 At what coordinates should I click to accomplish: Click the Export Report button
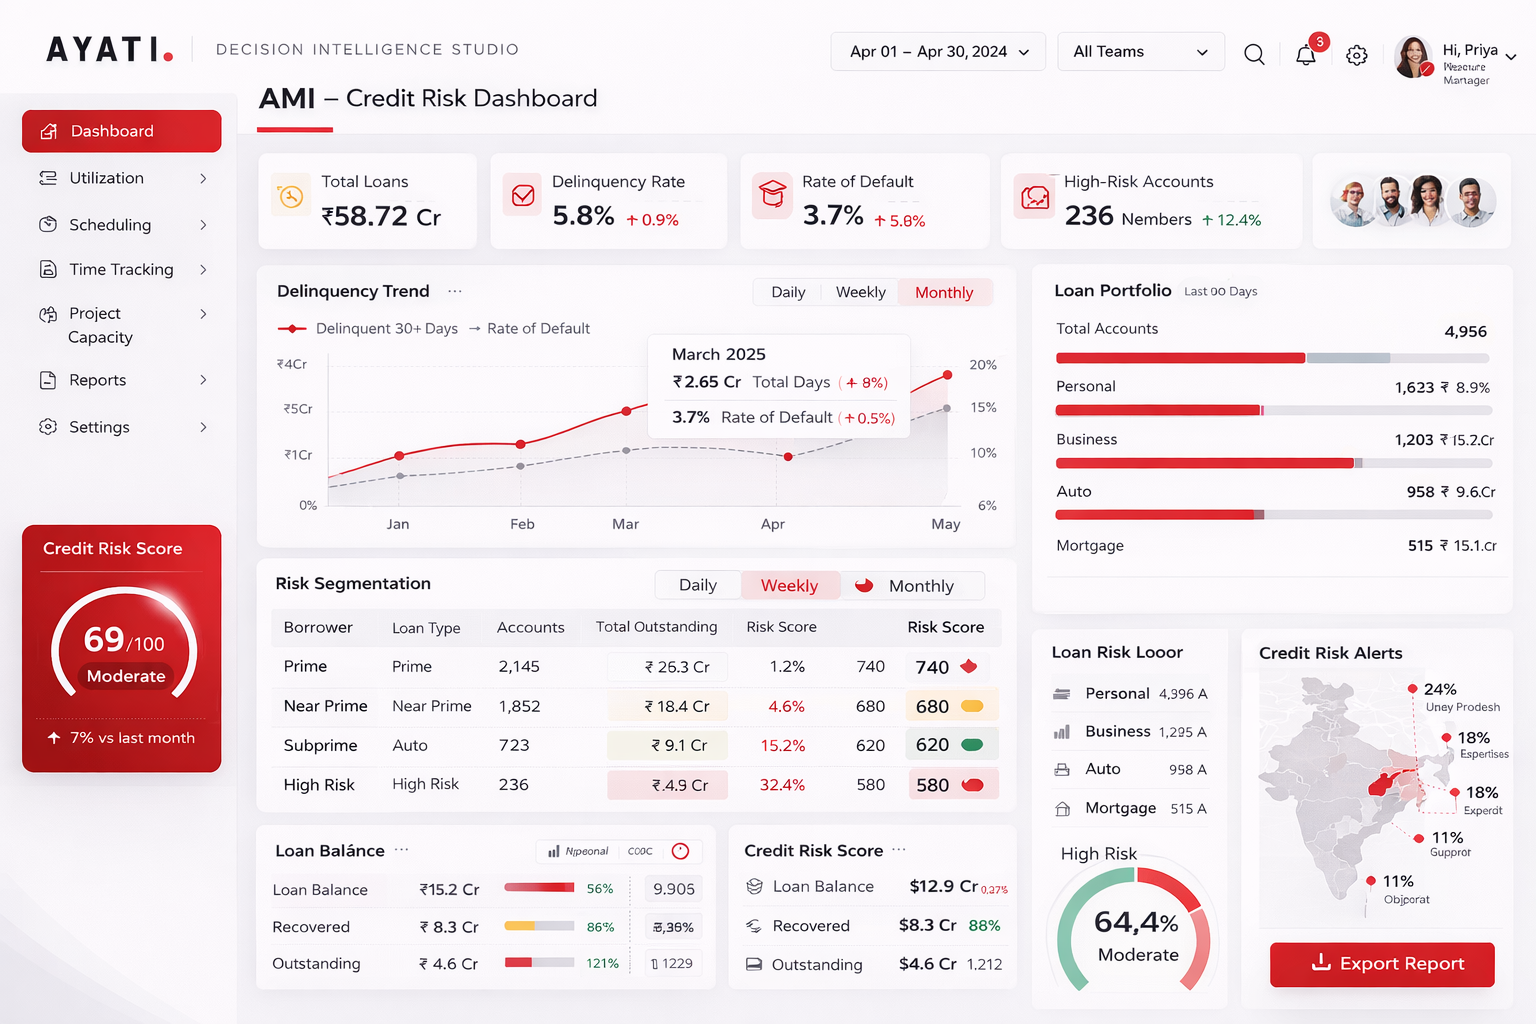coord(1381,964)
